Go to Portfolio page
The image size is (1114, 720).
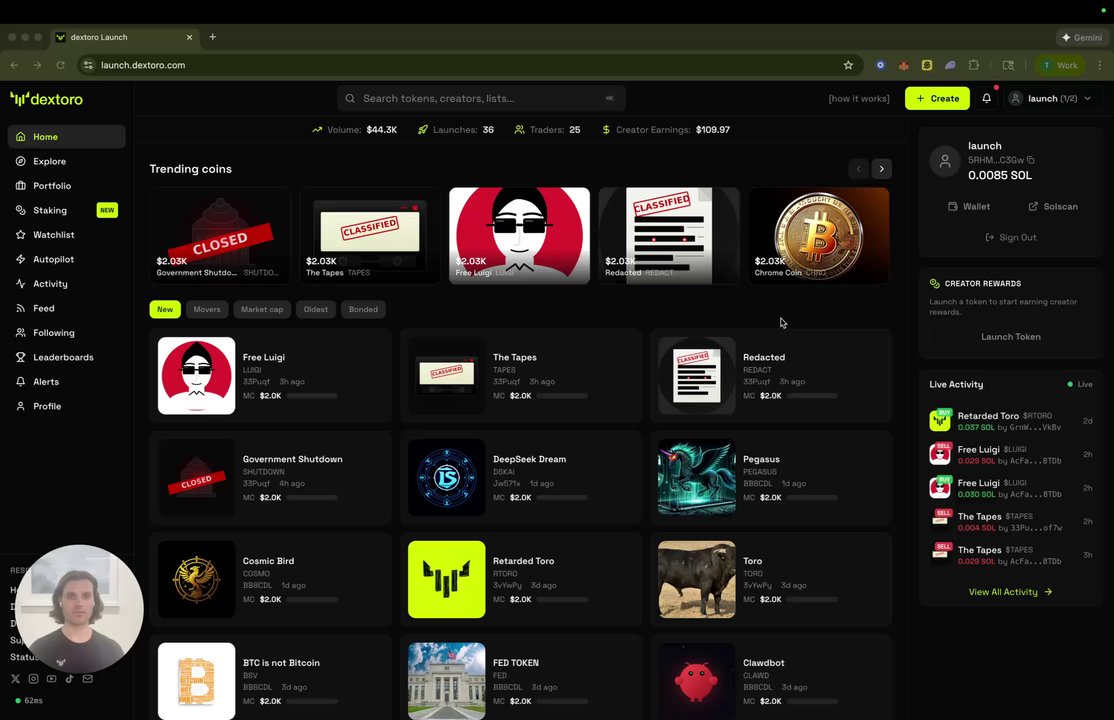[x=66, y=186]
